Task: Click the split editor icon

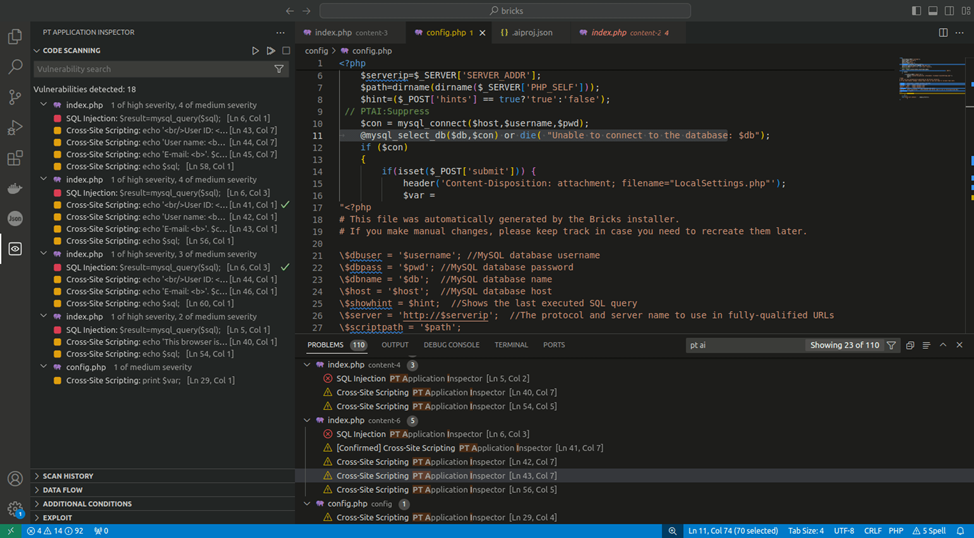Action: 943,33
